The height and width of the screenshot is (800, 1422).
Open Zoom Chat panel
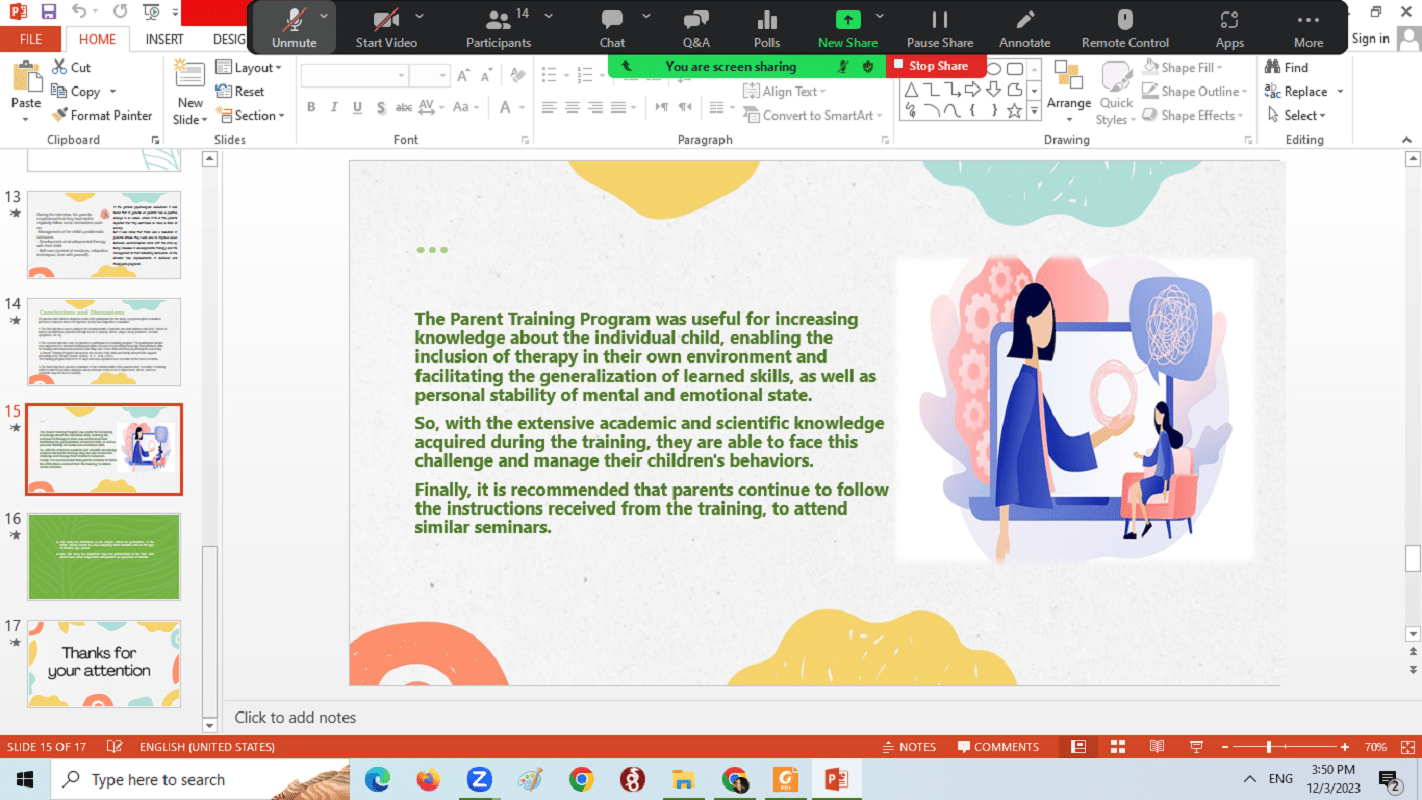tap(612, 28)
